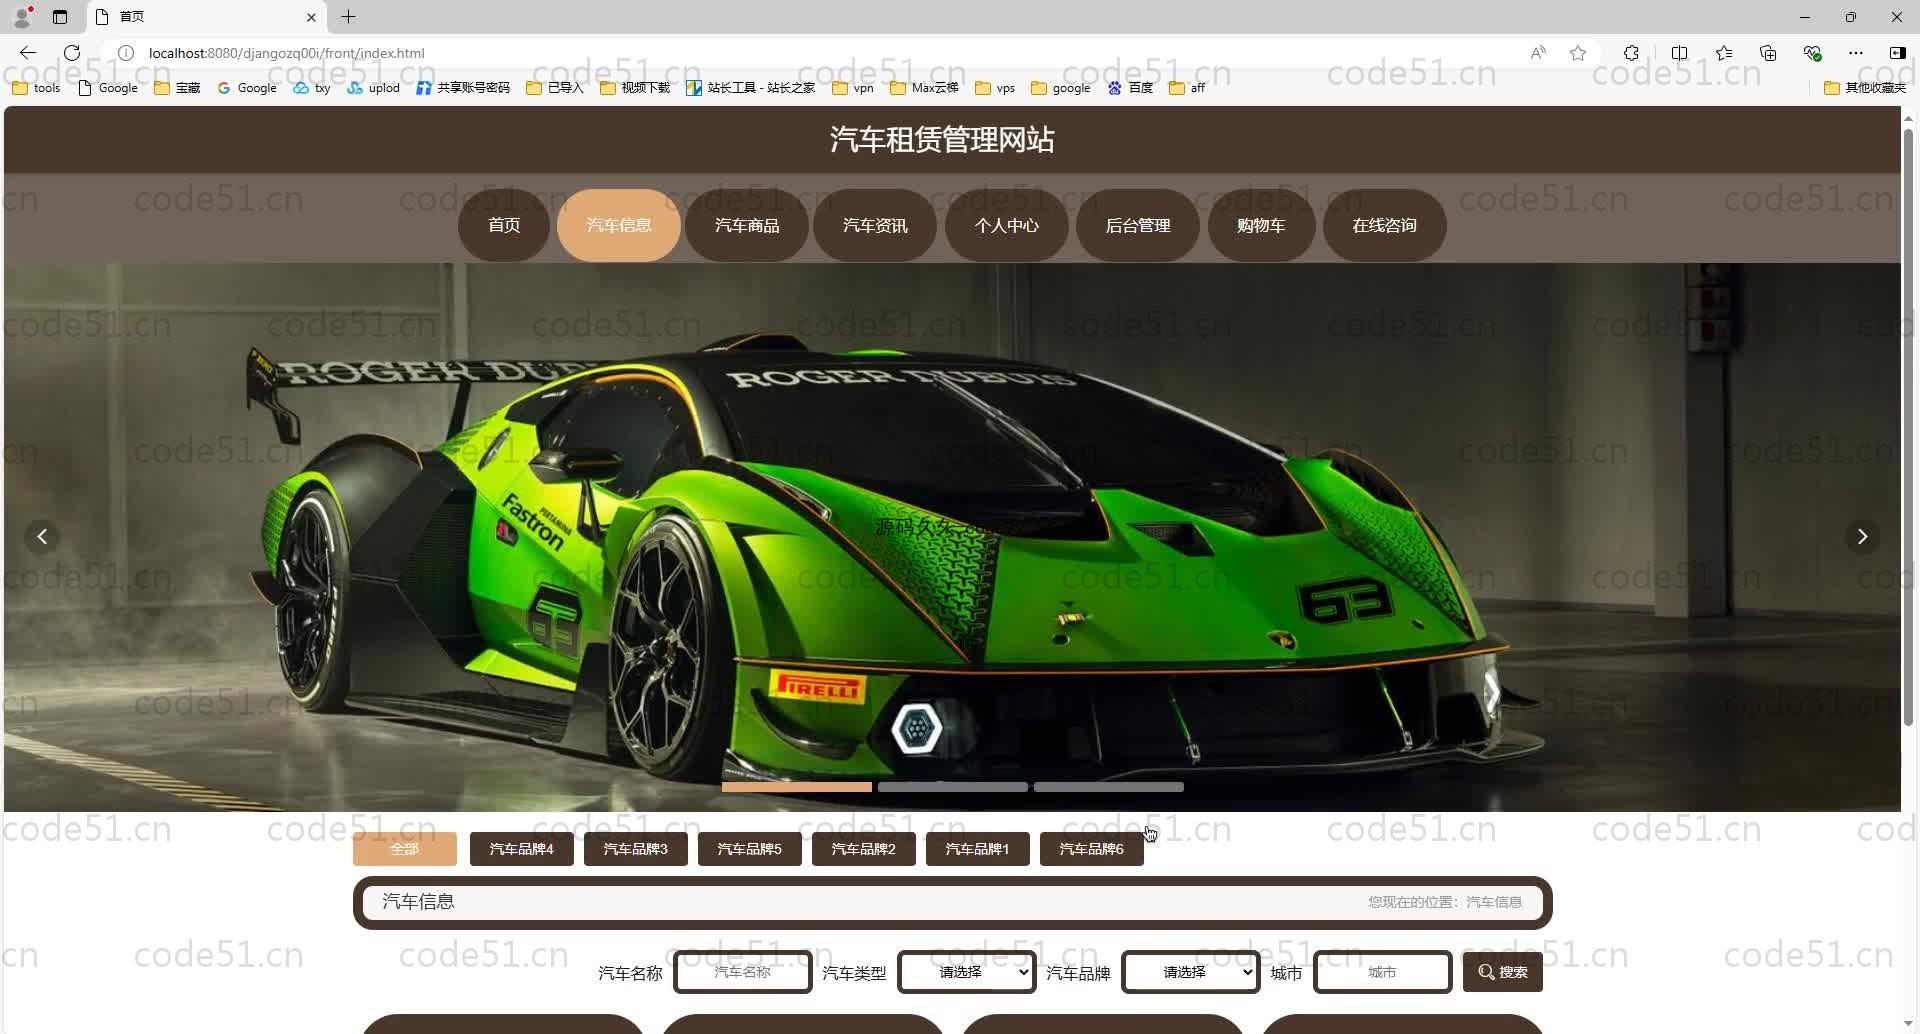Toggle browser sidebar icon

tap(1897, 53)
